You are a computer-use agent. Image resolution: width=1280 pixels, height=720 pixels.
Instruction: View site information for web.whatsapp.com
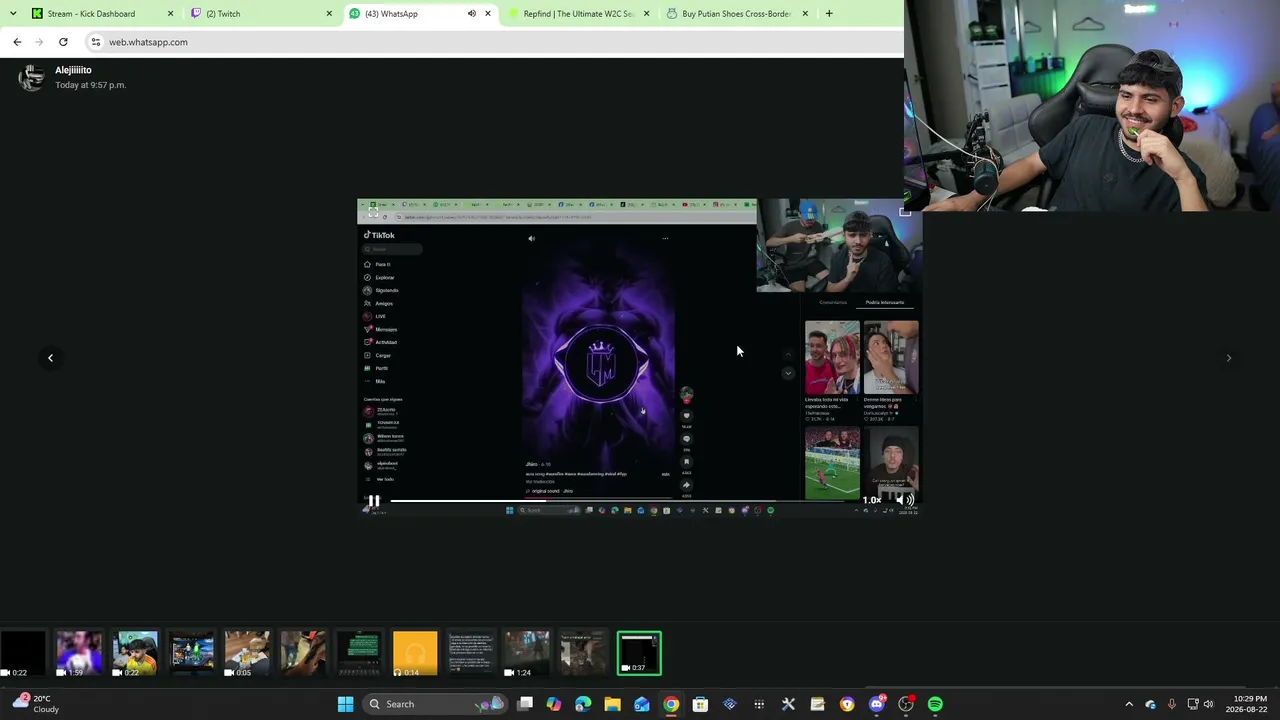[95, 42]
